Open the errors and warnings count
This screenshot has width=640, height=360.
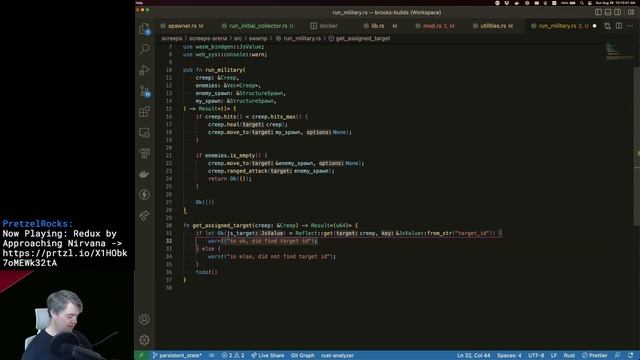[x=233, y=356]
